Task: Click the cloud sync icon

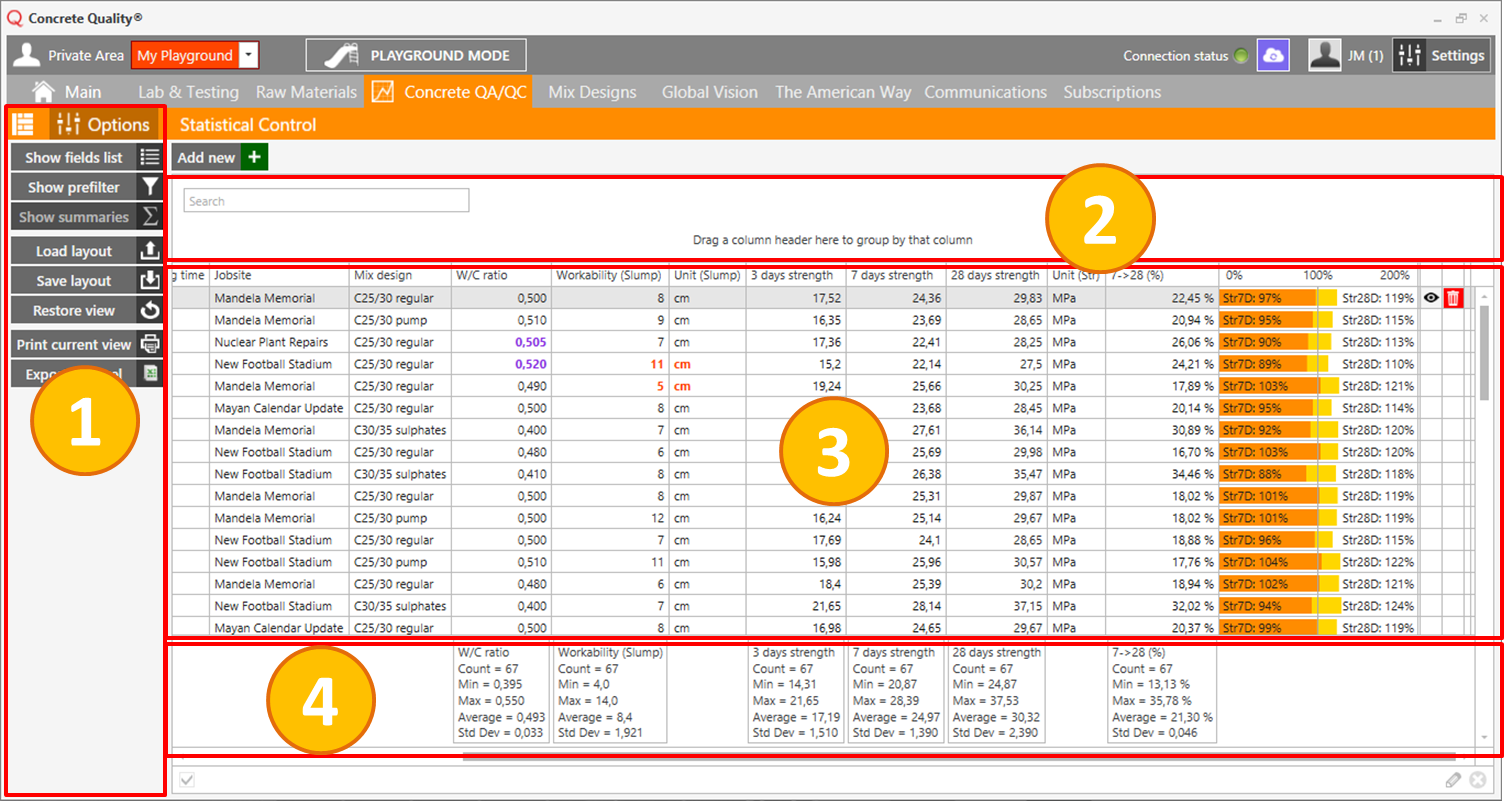Action: coord(1273,56)
